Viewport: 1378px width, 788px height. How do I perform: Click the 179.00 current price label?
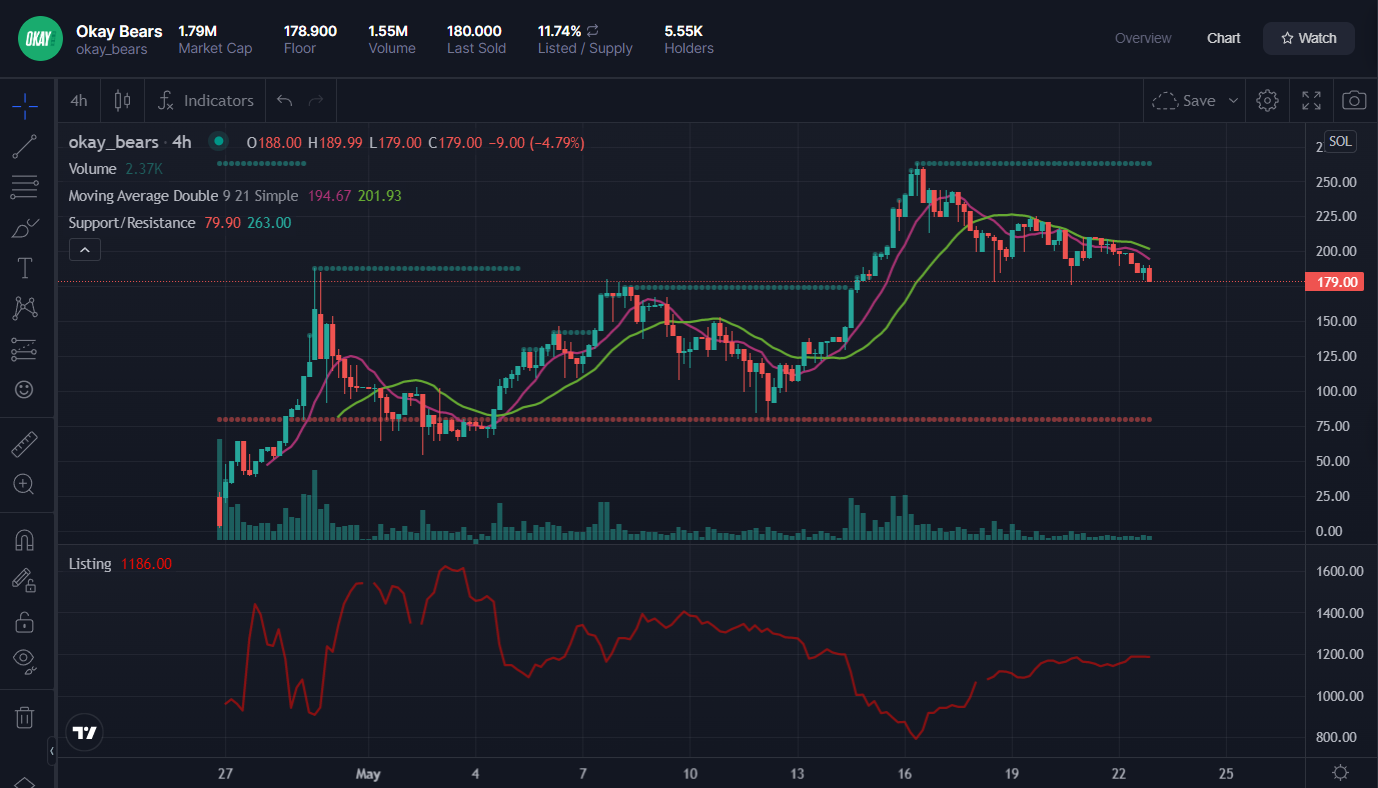pos(1337,282)
